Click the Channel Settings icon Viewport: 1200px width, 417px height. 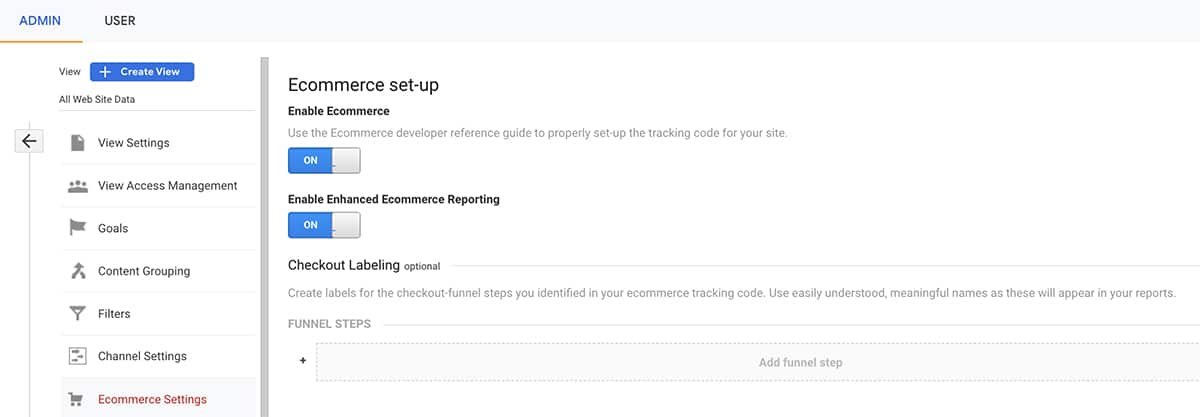(77, 356)
